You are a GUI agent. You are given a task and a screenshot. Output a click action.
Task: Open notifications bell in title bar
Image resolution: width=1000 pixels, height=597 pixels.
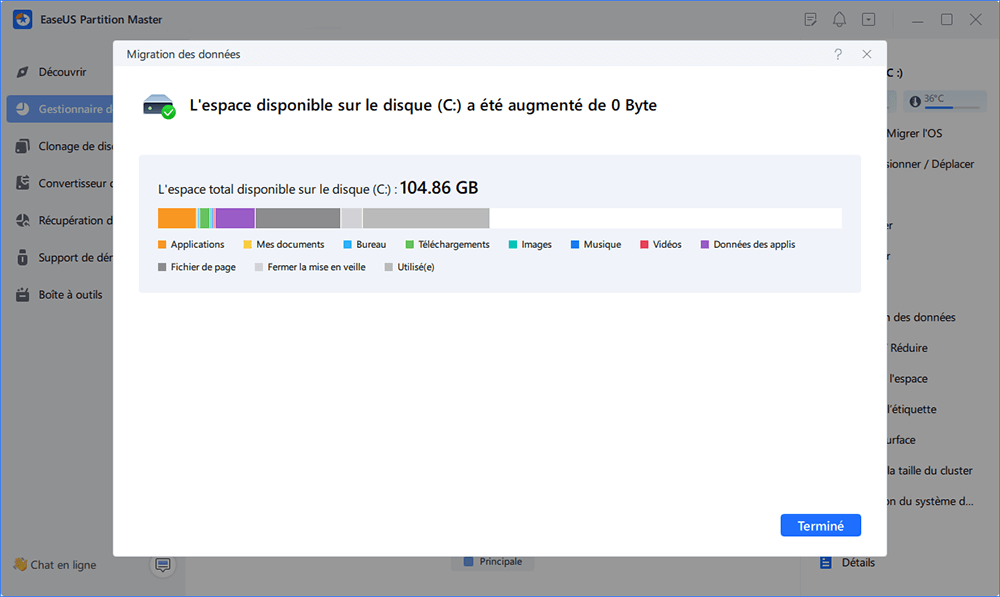point(839,20)
